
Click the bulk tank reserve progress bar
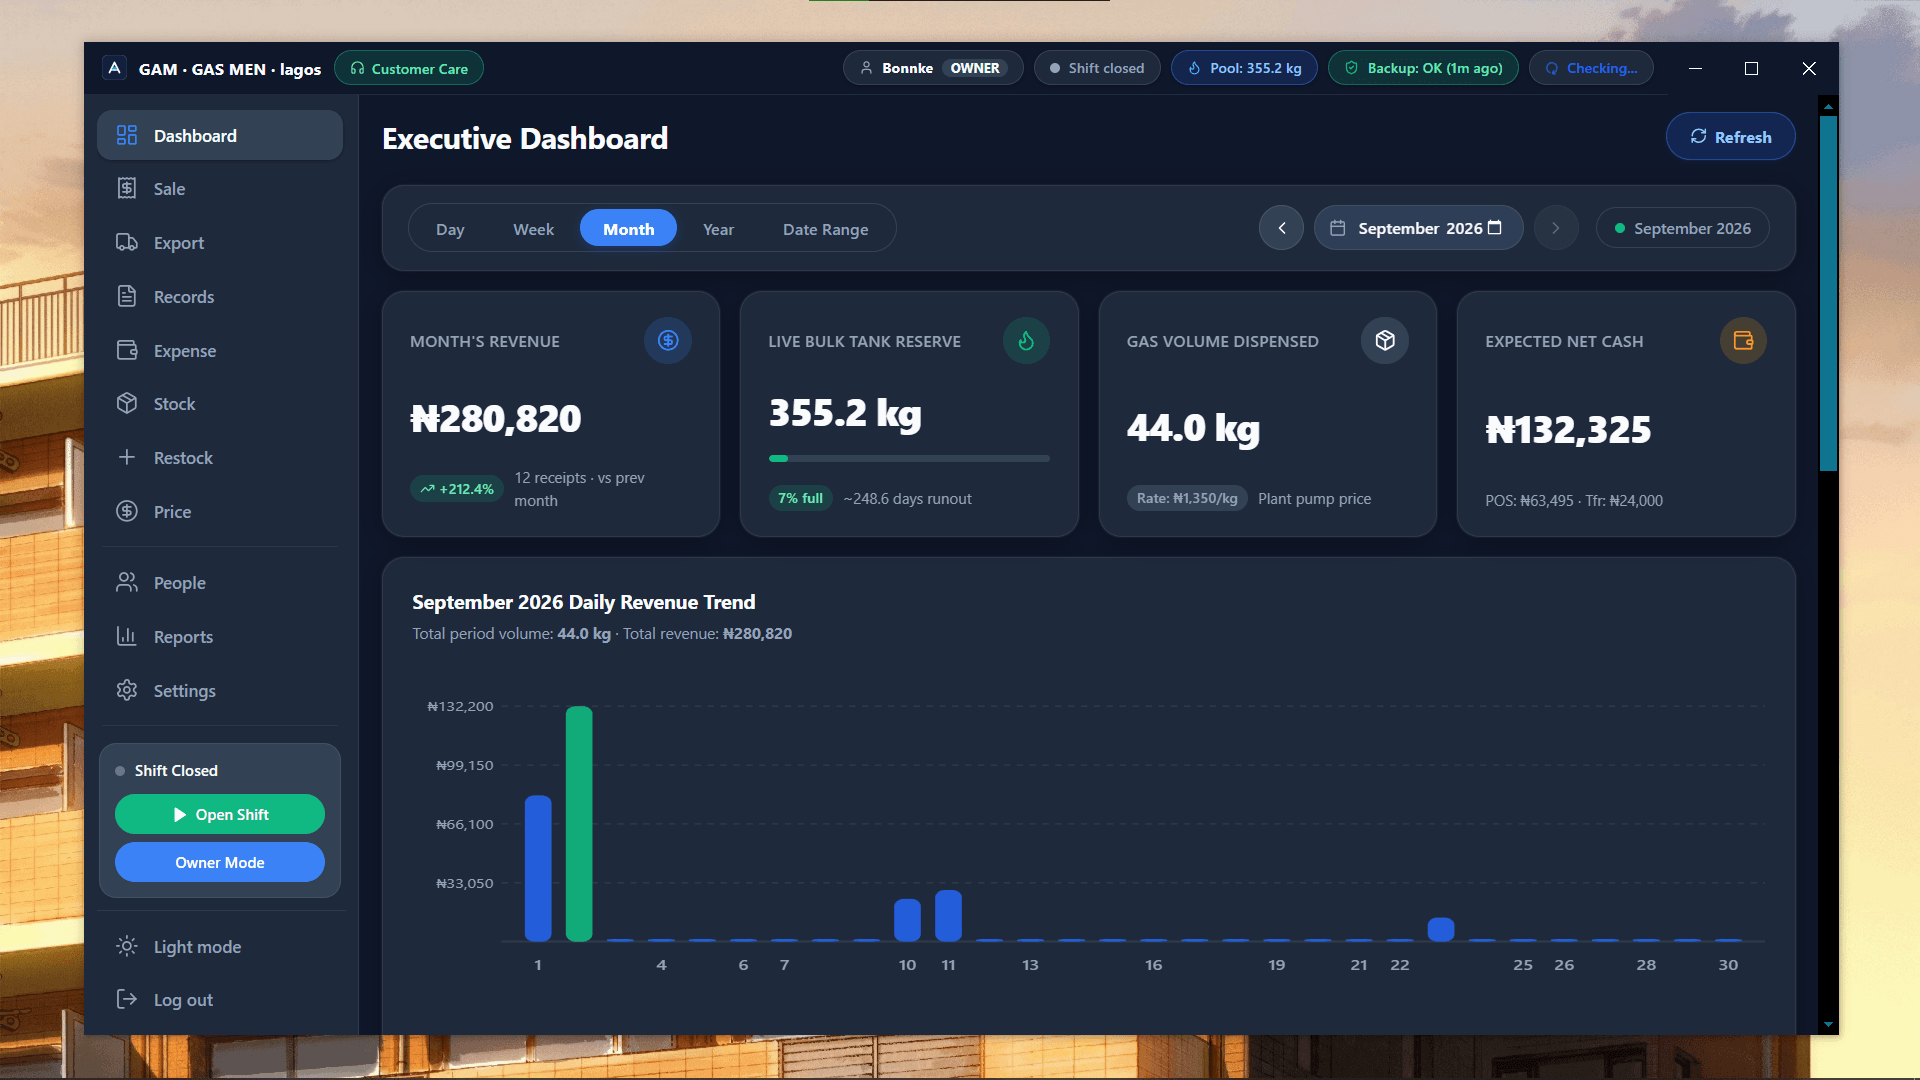pyautogui.click(x=909, y=459)
